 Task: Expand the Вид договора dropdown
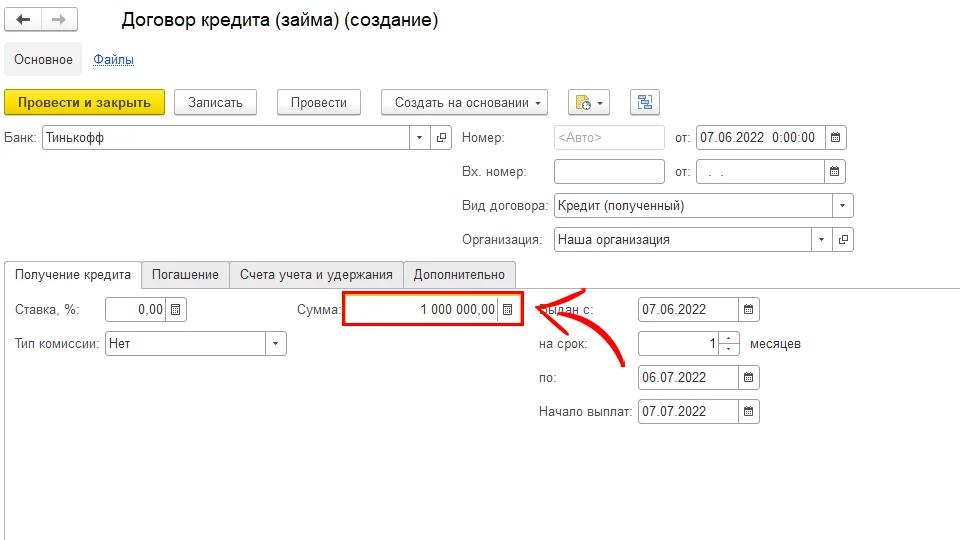point(843,206)
